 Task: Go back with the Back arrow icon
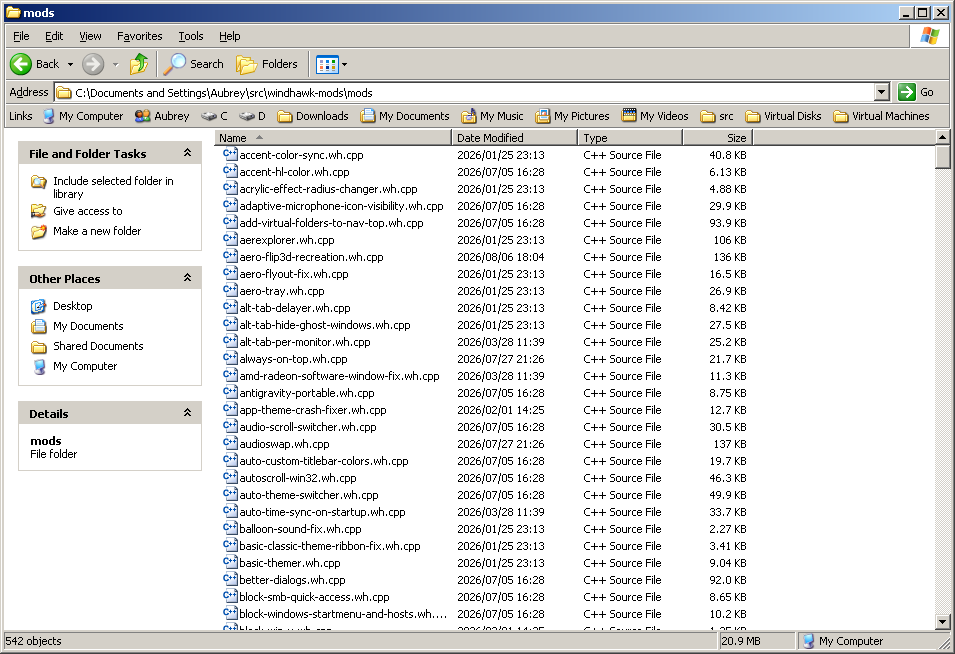(21, 64)
